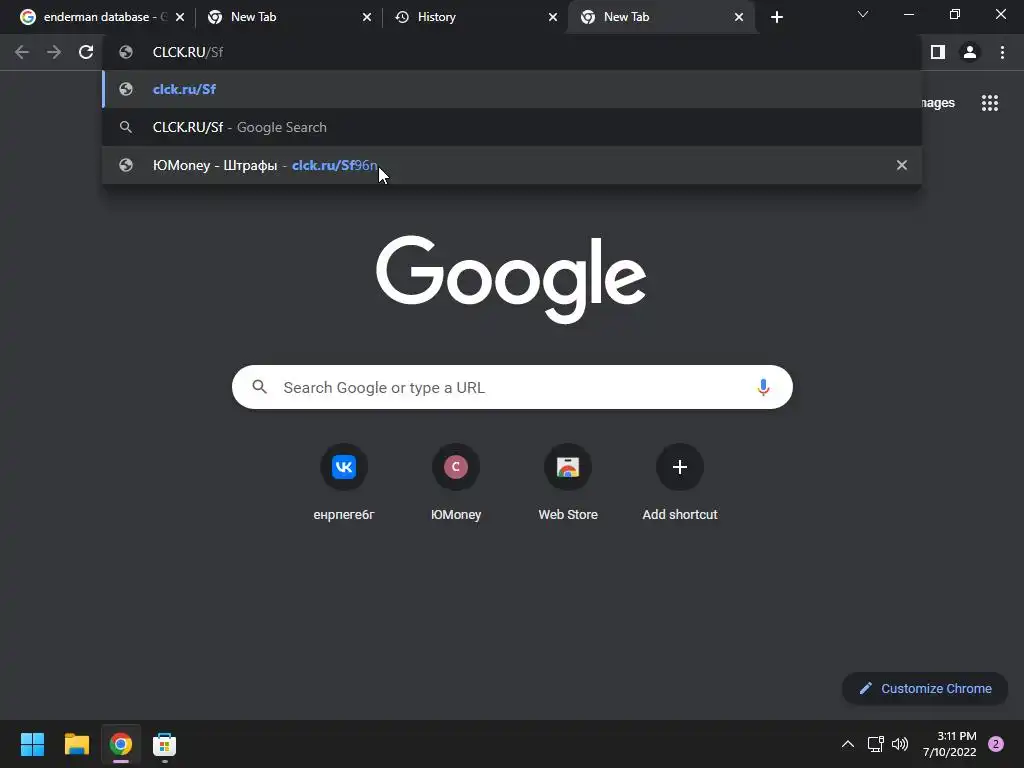The height and width of the screenshot is (768, 1024).
Task: Select the clck.ru/Sf suggestion
Action: (512, 89)
